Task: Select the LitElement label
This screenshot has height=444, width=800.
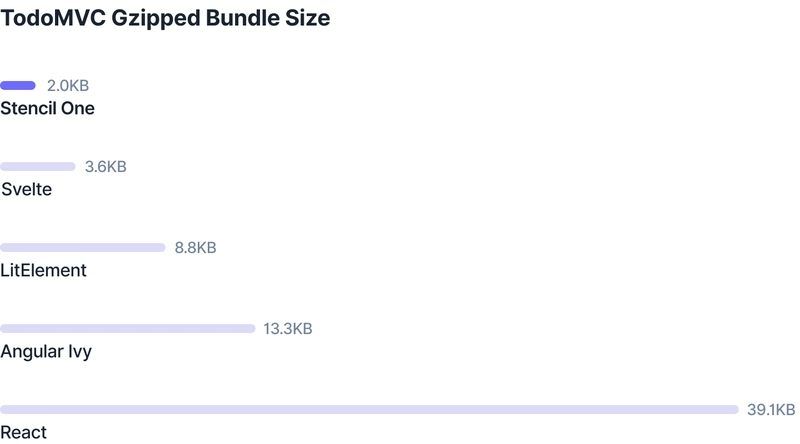Action: [43, 270]
